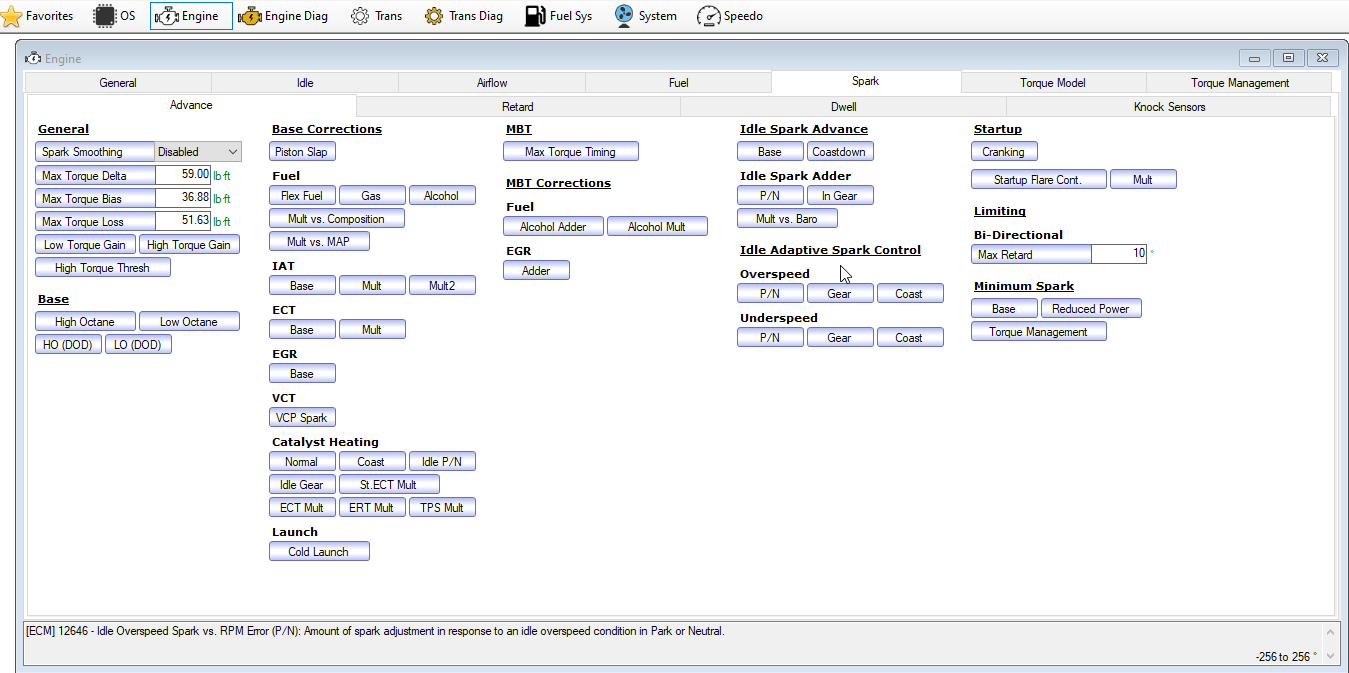Click the Max Torque Delta value field

[183, 175]
